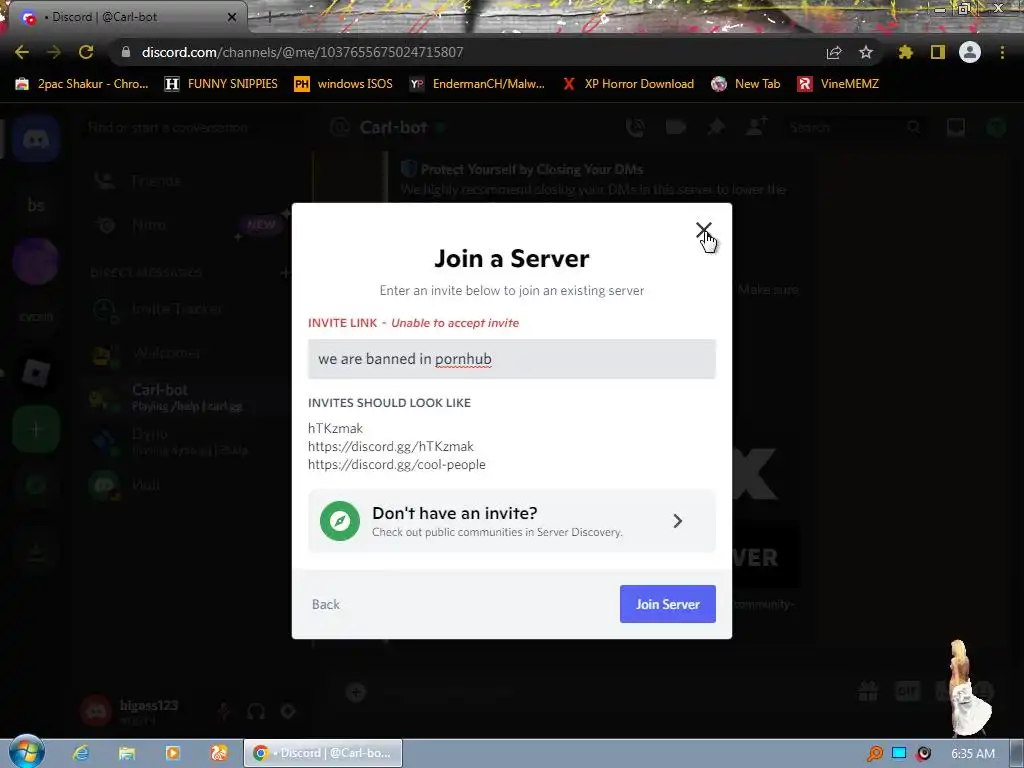Open the Extensions puzzle icon
1024x768 pixels.
click(x=905, y=52)
